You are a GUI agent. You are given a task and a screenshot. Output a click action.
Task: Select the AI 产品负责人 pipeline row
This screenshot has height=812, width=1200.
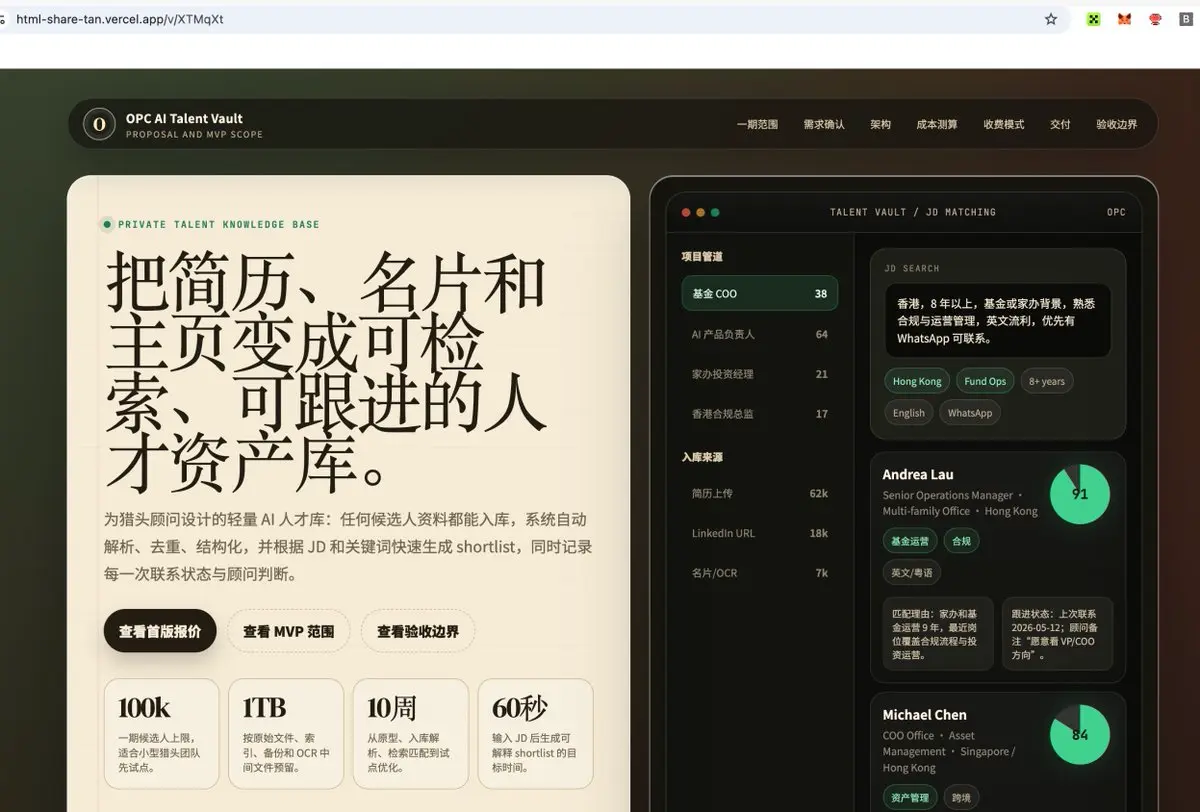759,334
